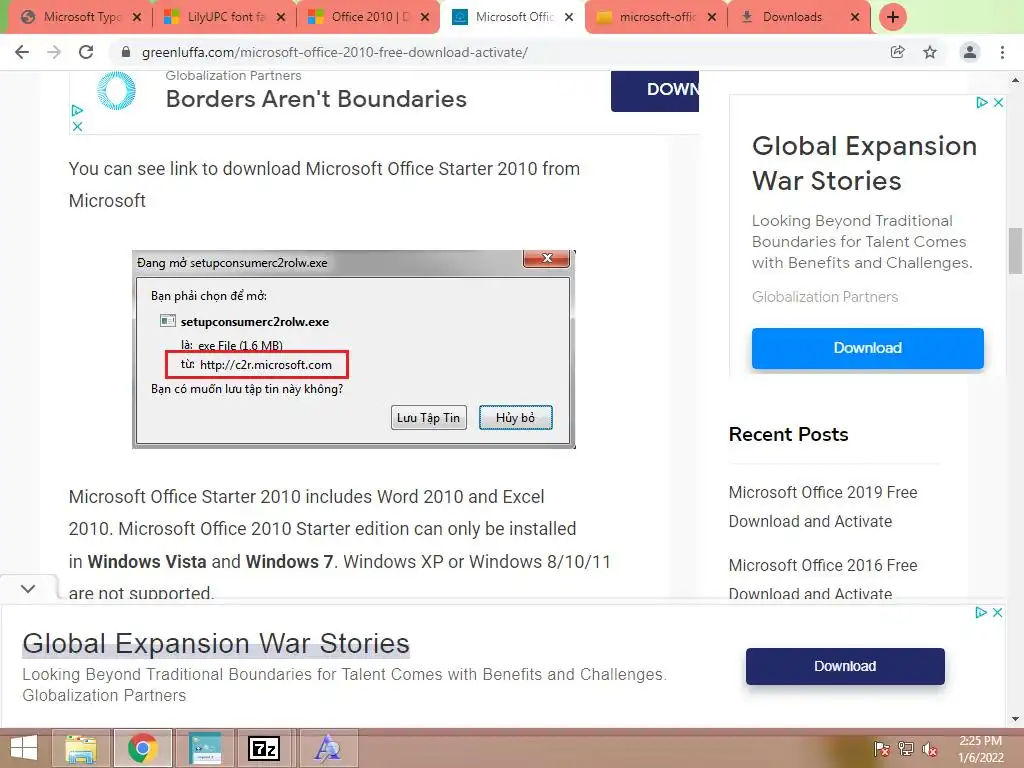
Task: Close the Downloads tab
Action: click(x=855, y=18)
